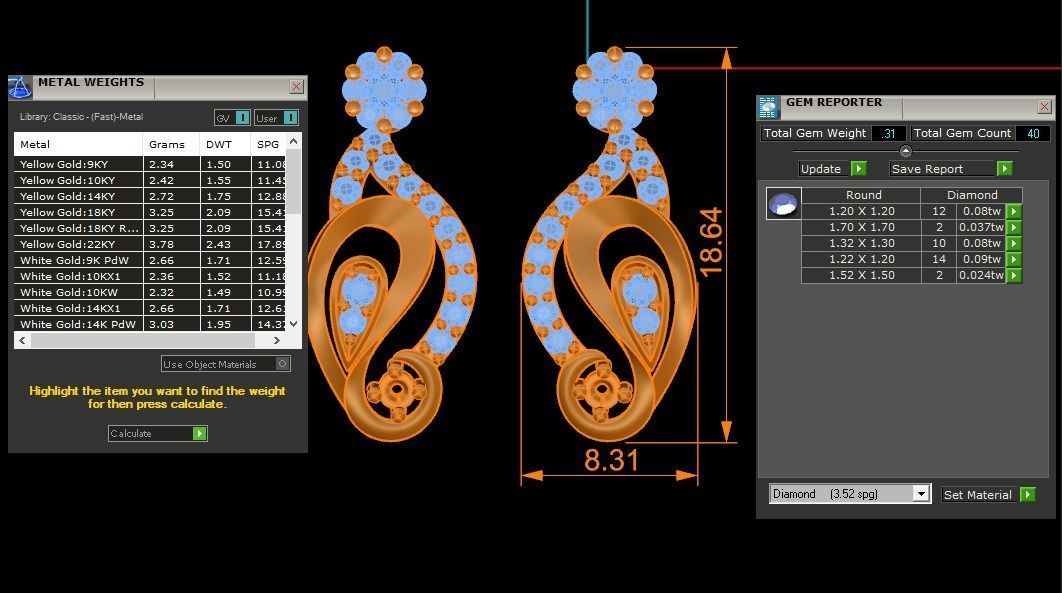
Task: Click the Set Material button
Action: (980, 495)
